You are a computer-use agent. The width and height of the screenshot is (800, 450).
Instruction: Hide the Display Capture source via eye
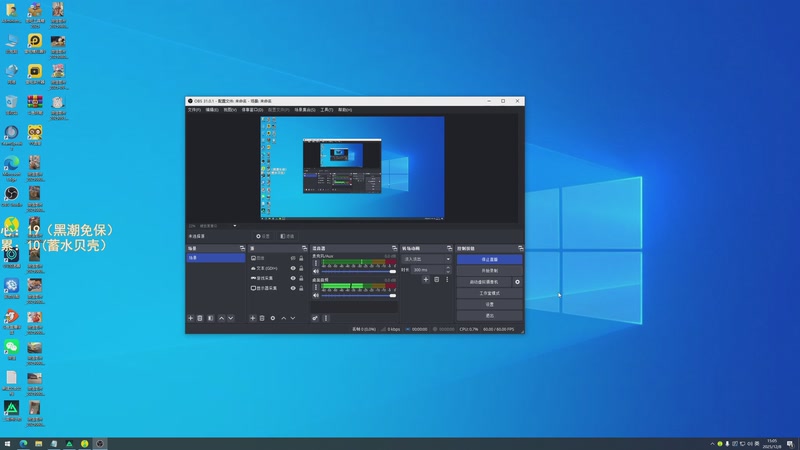tap(293, 288)
